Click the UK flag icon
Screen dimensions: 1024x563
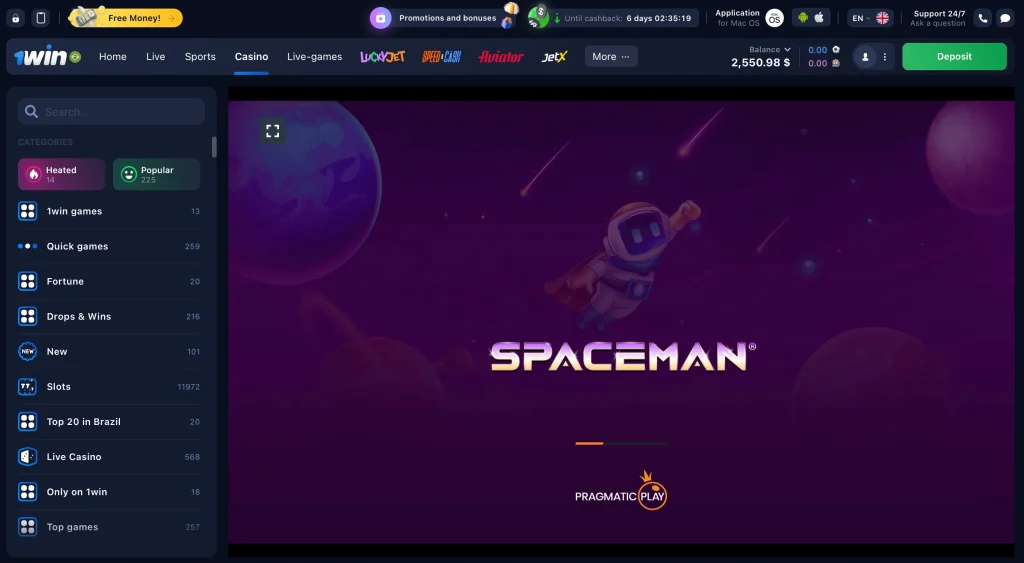pyautogui.click(x=882, y=18)
